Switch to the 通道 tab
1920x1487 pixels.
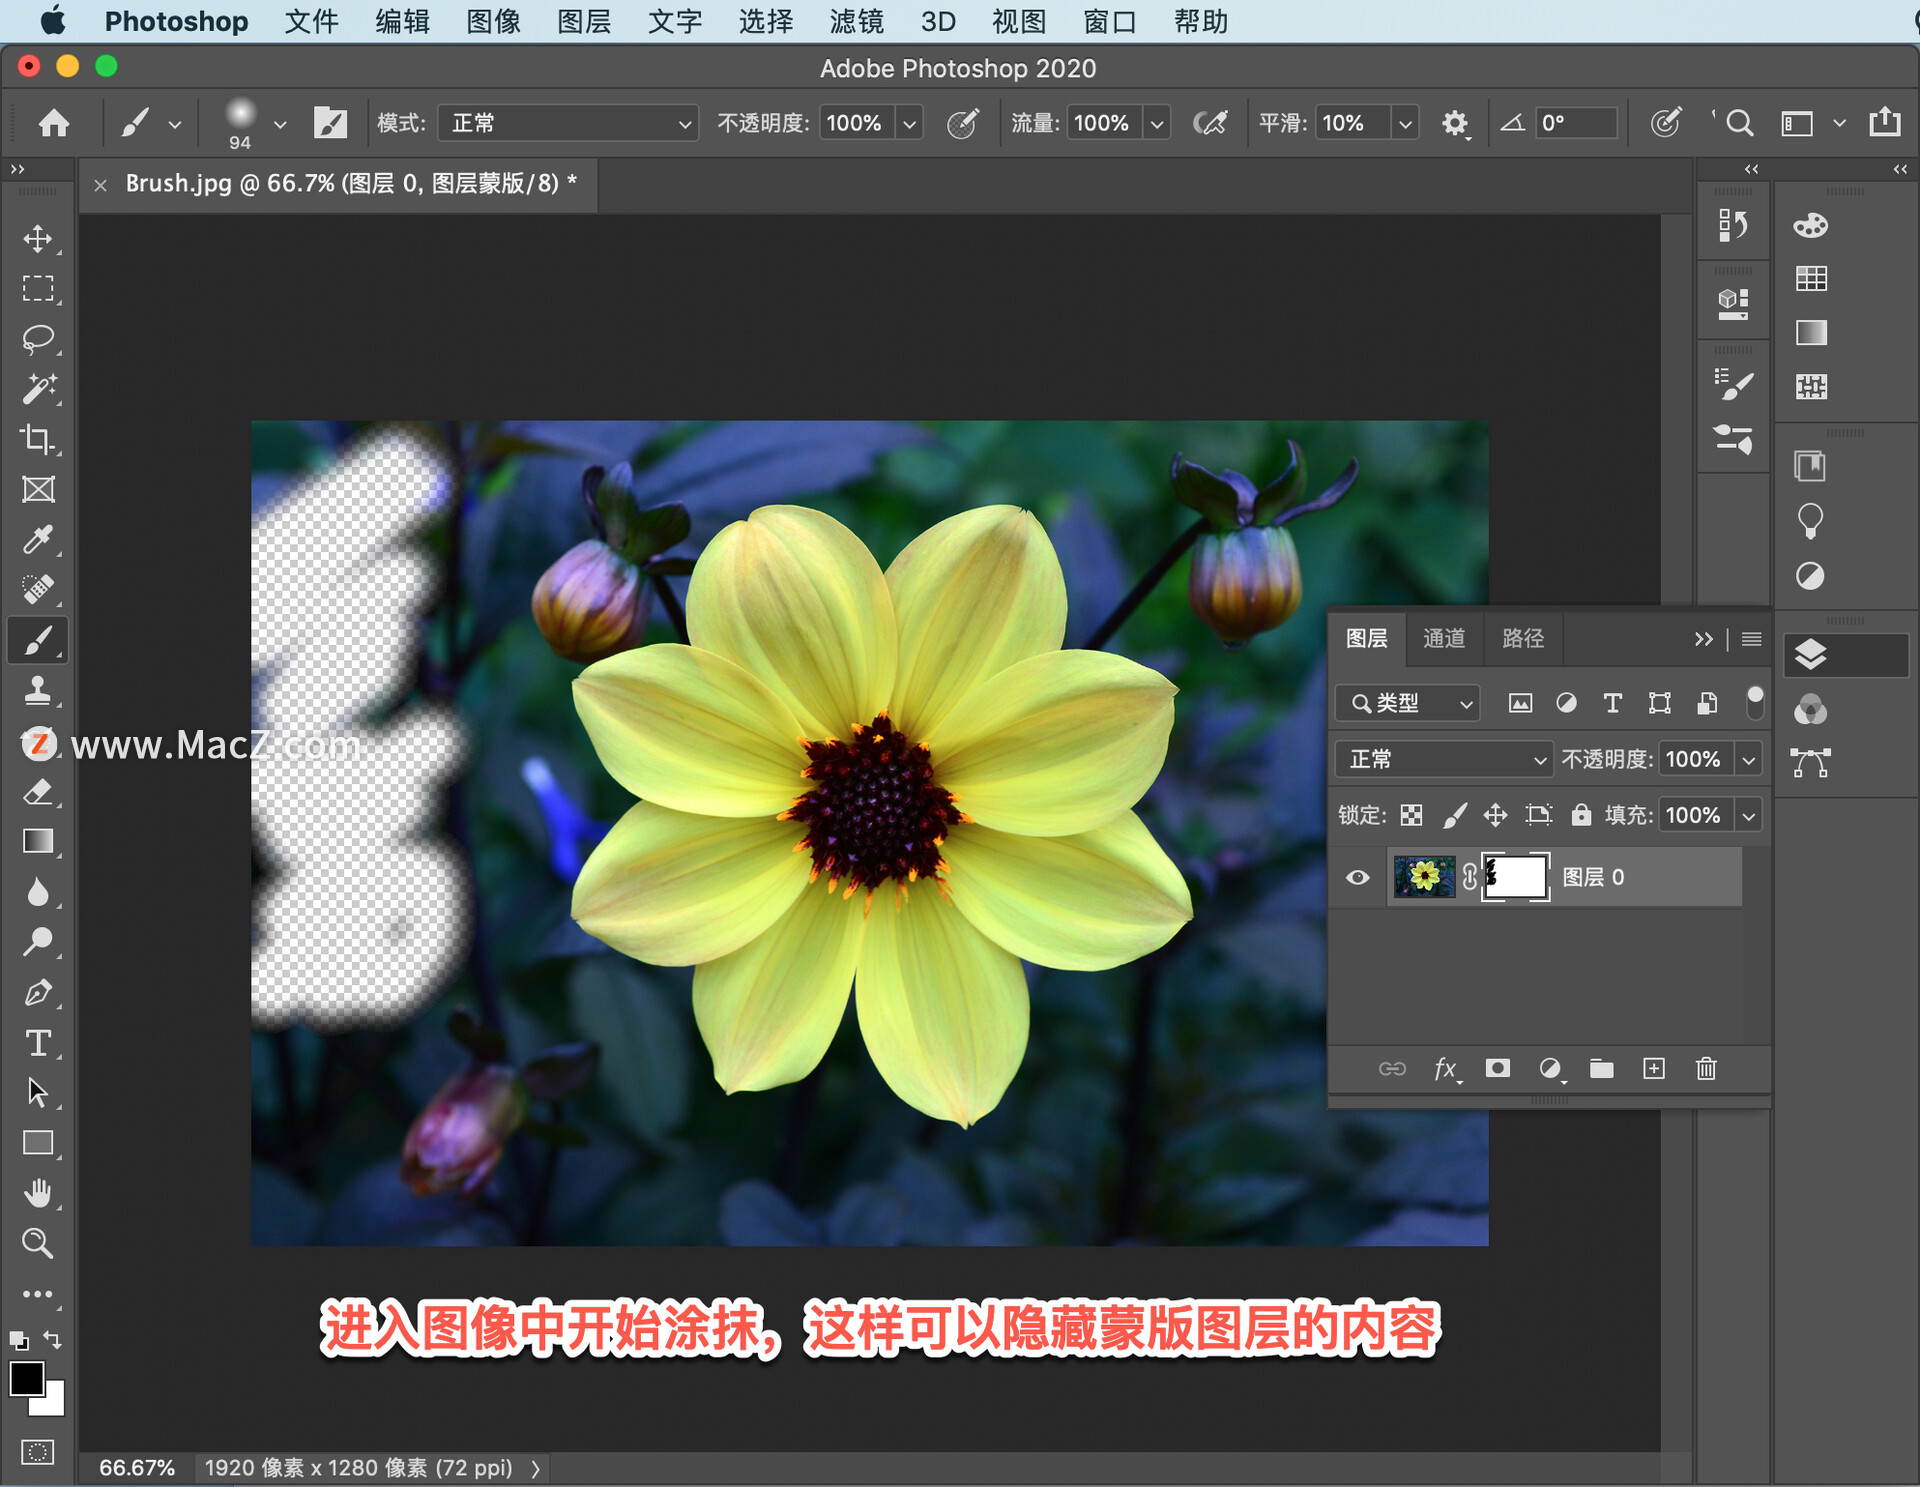[1444, 638]
